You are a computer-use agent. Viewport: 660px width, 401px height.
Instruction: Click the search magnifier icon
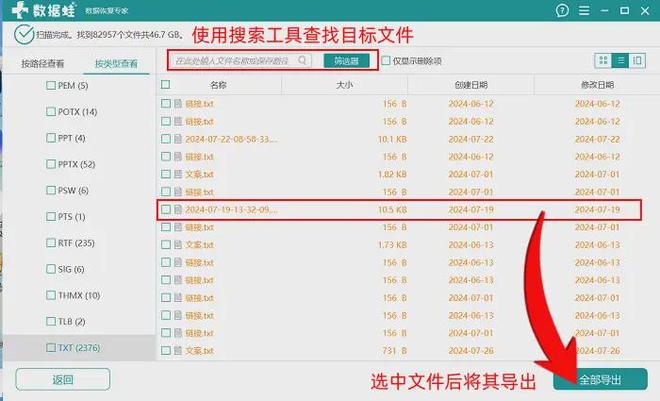click(x=302, y=61)
